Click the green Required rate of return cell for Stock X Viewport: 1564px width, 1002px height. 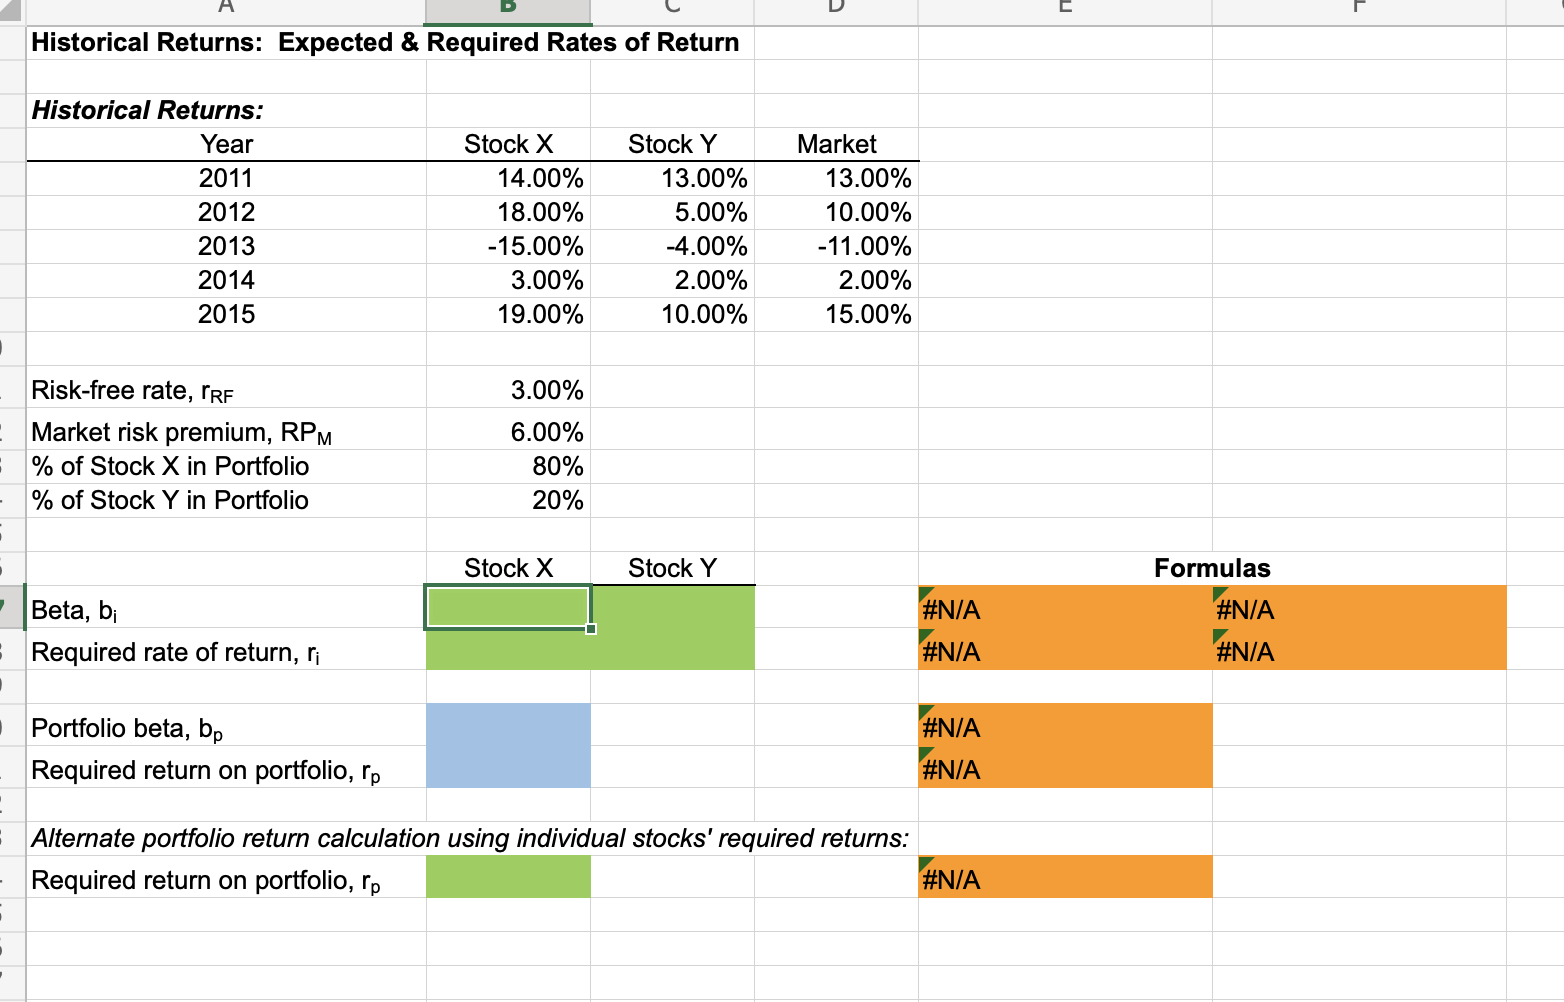(x=507, y=651)
